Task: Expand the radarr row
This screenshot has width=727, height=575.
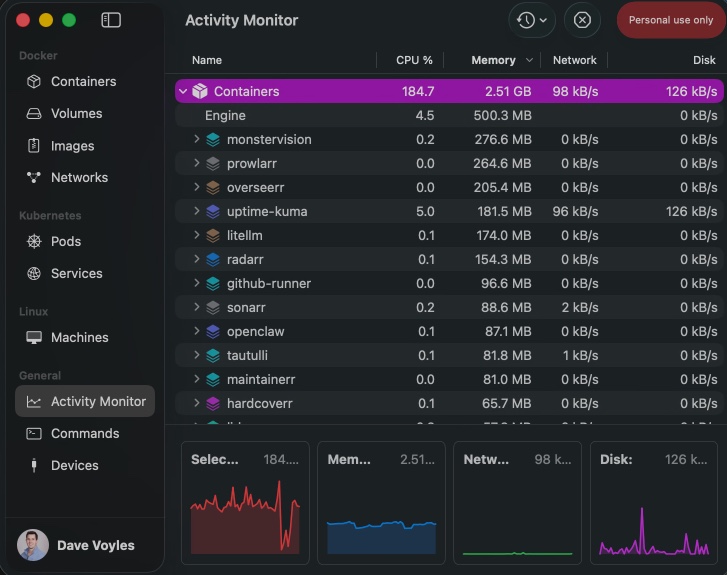Action: coord(197,259)
